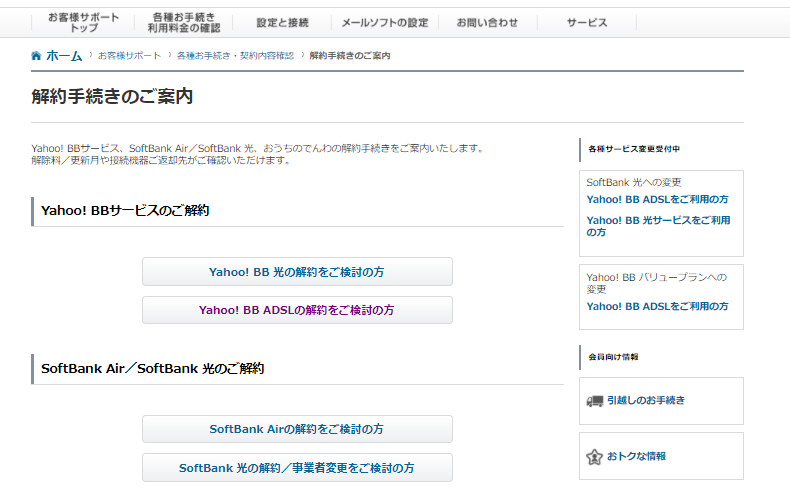Open サービス in top navigation
The image size is (790, 502).
point(587,23)
